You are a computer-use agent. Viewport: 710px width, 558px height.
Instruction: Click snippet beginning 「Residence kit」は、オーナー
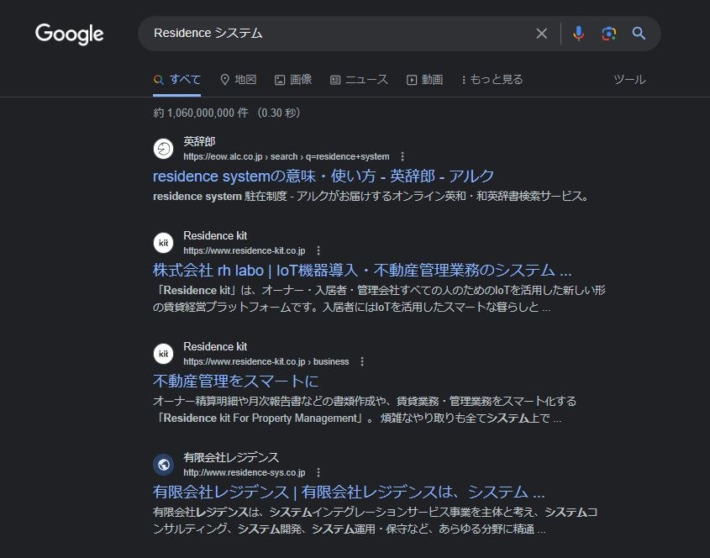point(379,298)
